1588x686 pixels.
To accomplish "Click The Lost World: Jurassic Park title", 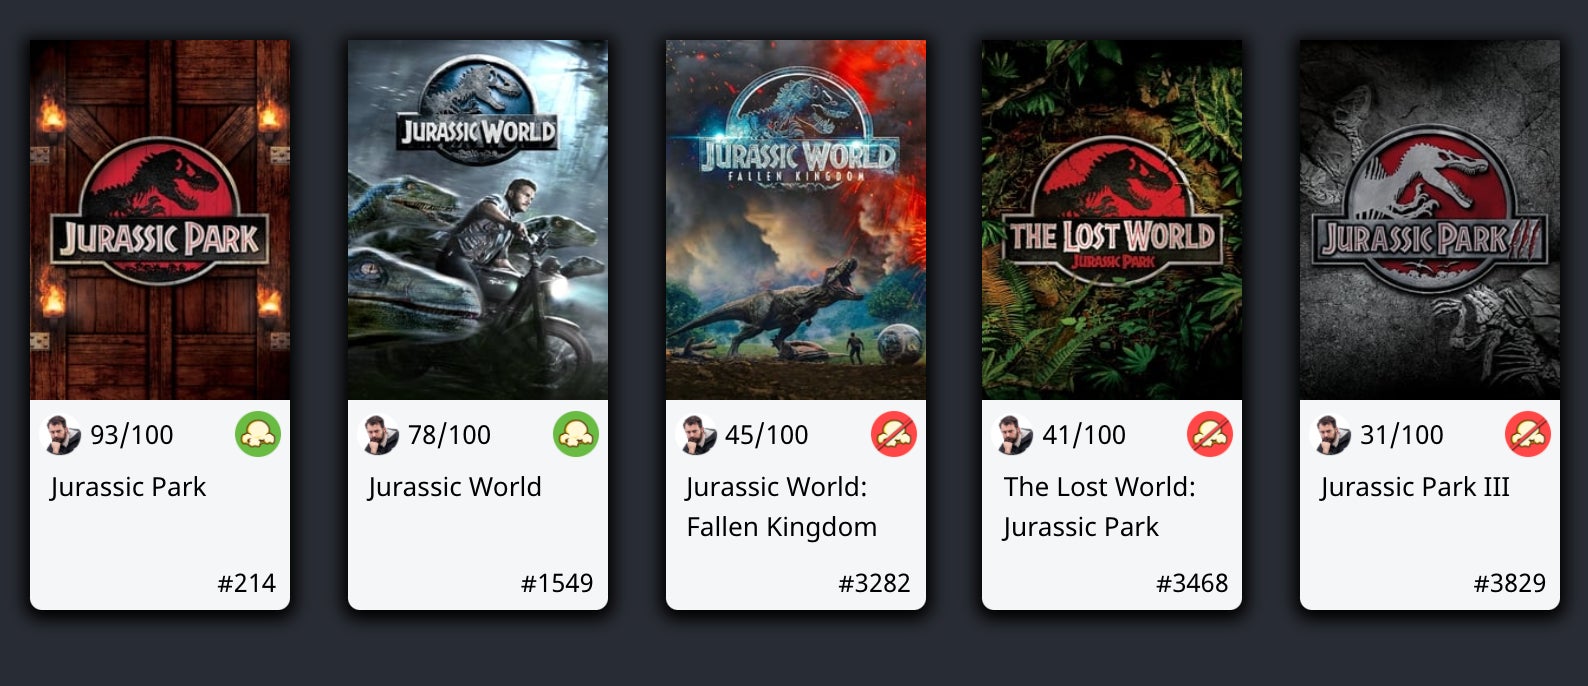I will [x=1099, y=507].
